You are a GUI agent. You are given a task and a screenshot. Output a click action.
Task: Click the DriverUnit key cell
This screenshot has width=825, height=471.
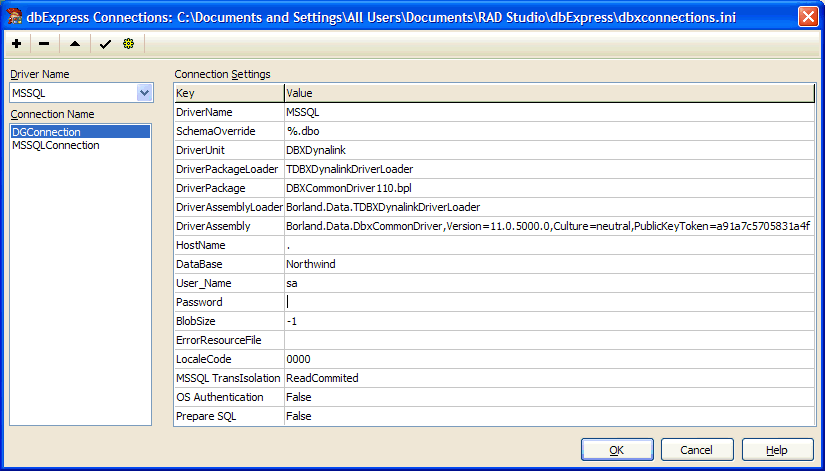click(x=229, y=151)
